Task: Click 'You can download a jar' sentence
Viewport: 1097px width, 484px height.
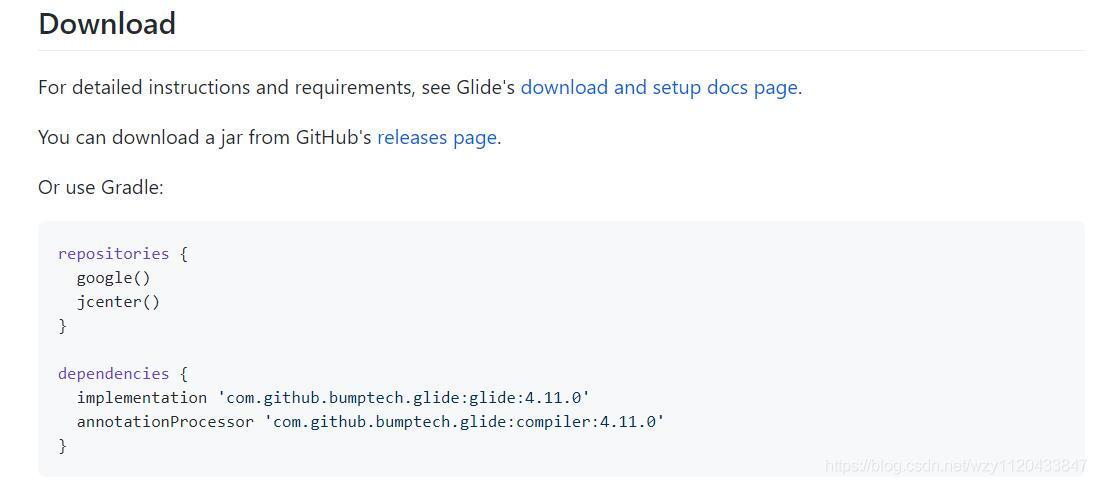Action: (269, 137)
